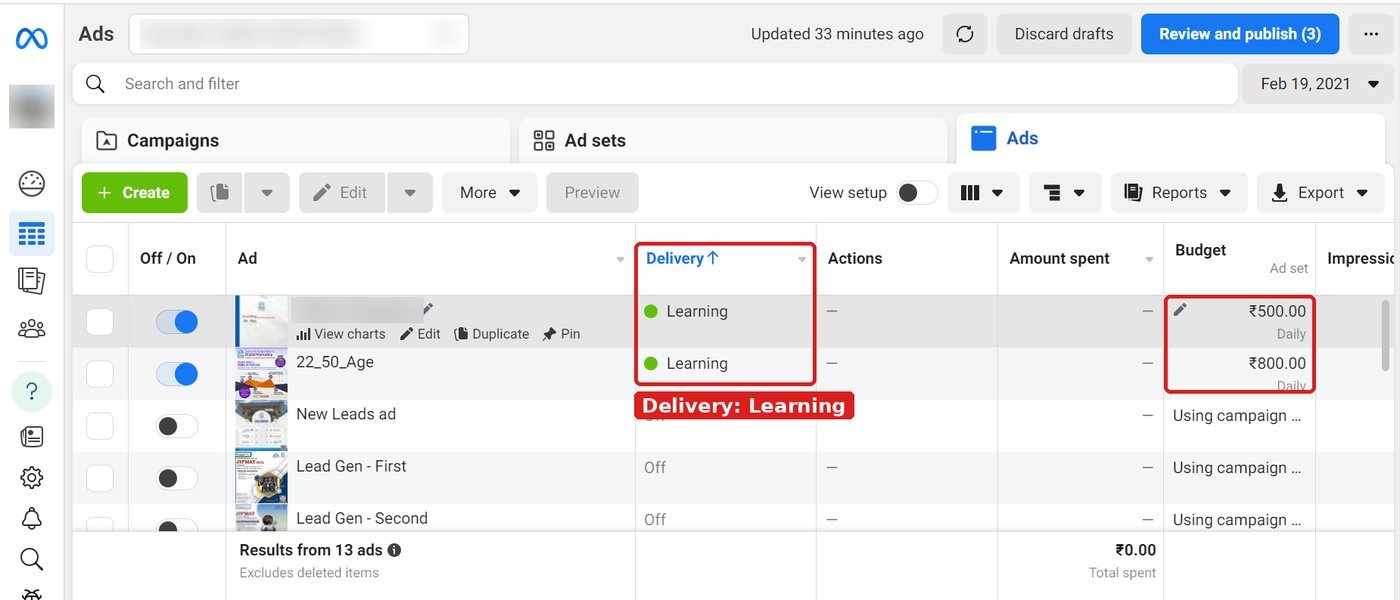1400x600 pixels.
Task: Click the refresh data icon button
Action: (965, 34)
